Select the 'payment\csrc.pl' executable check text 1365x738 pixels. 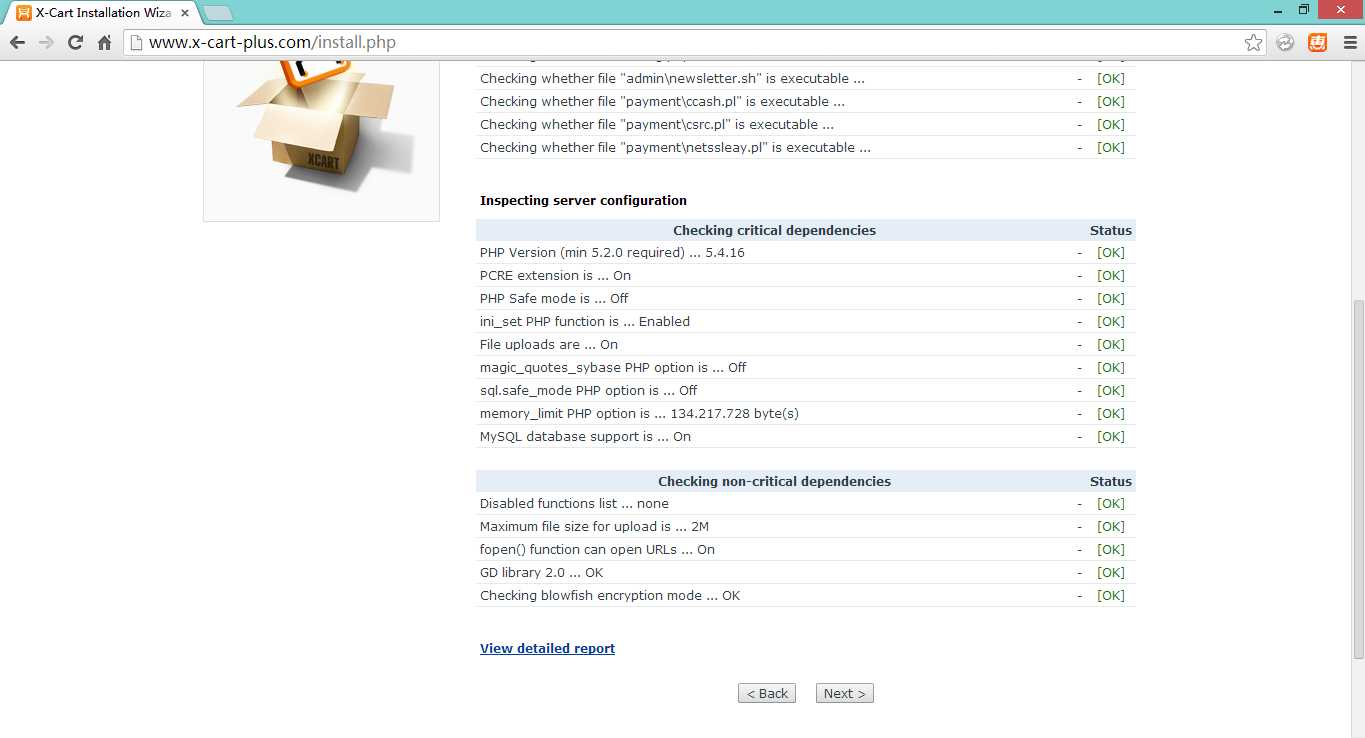[657, 125]
